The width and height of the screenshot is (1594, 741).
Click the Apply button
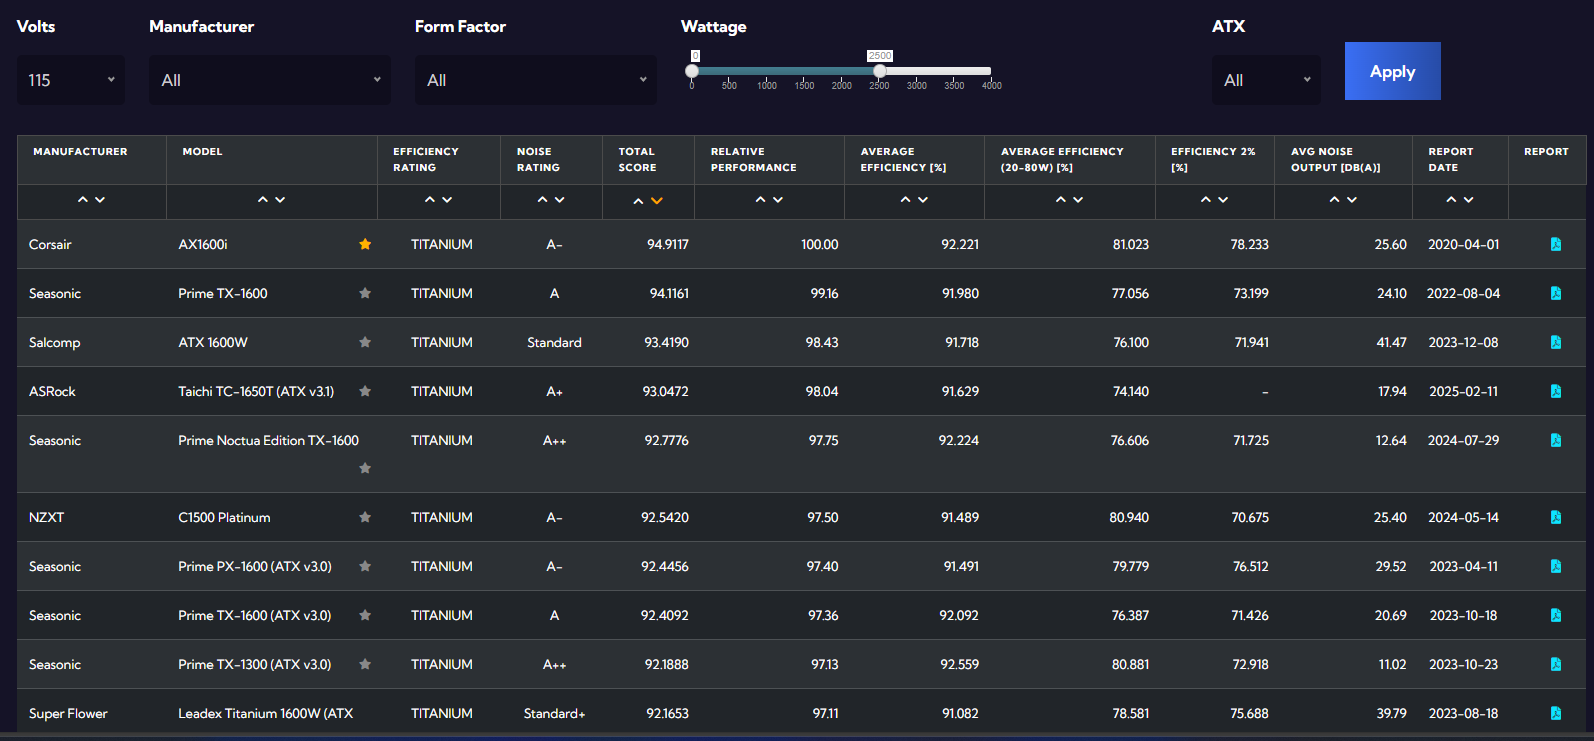(1392, 71)
